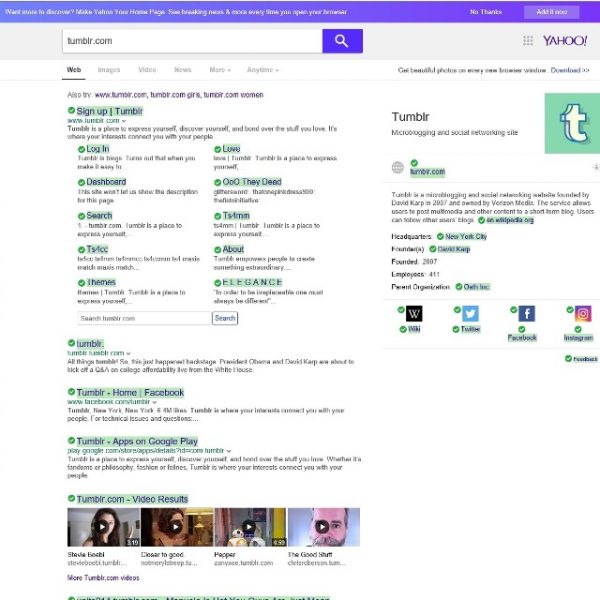Viewport: 600px width, 600px height.
Task: Switch to Images tab
Action: (109, 70)
